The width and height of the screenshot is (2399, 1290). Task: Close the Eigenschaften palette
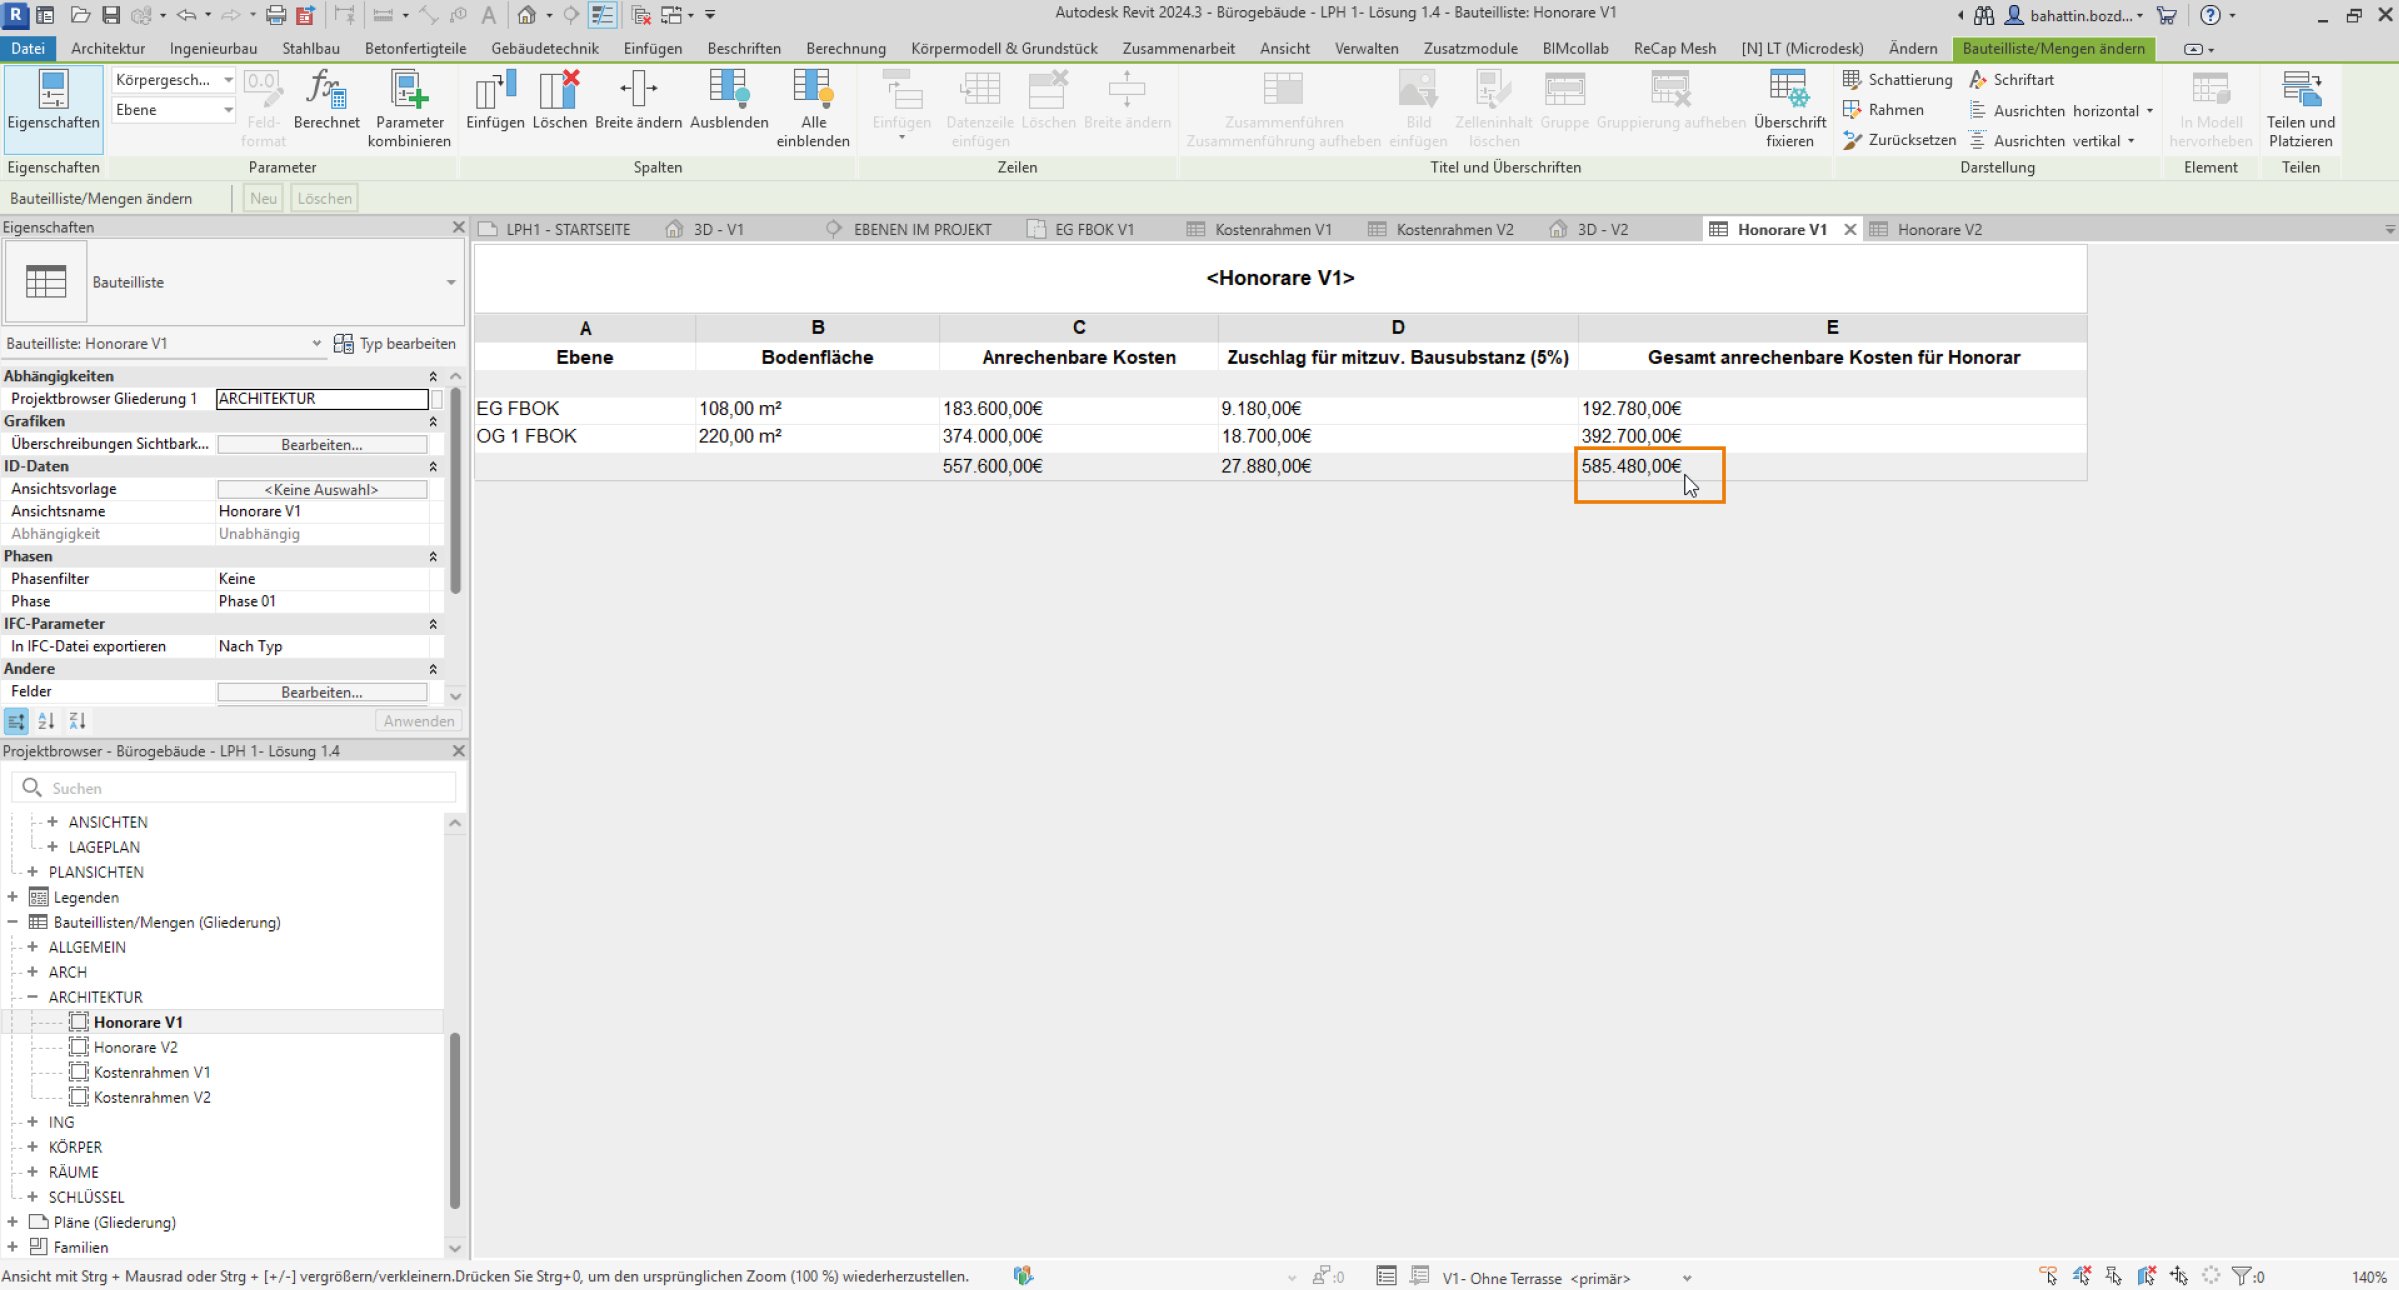[x=459, y=227]
